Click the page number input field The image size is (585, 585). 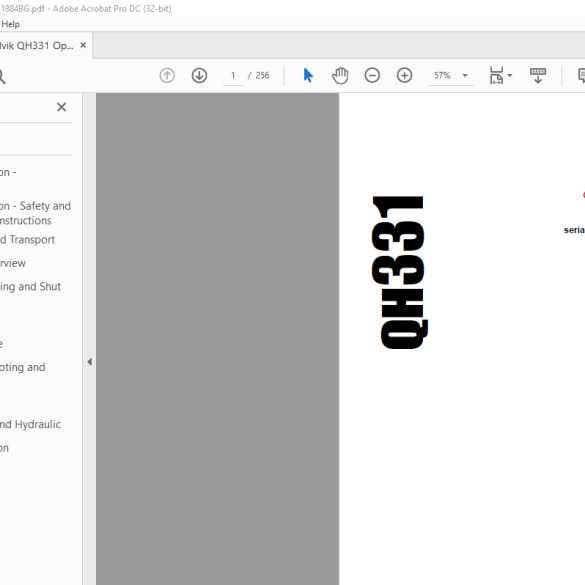point(233,76)
